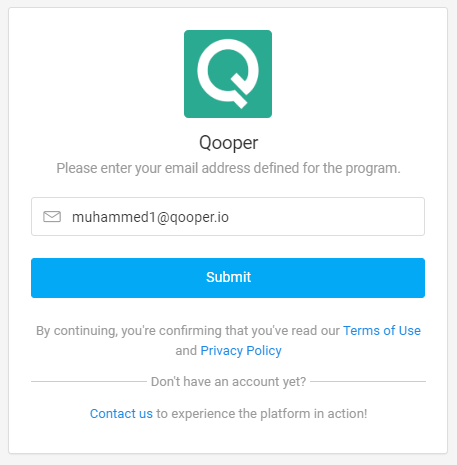Click the muhammed1@qooper.io email text
This screenshot has width=457, height=465.
tap(150, 217)
